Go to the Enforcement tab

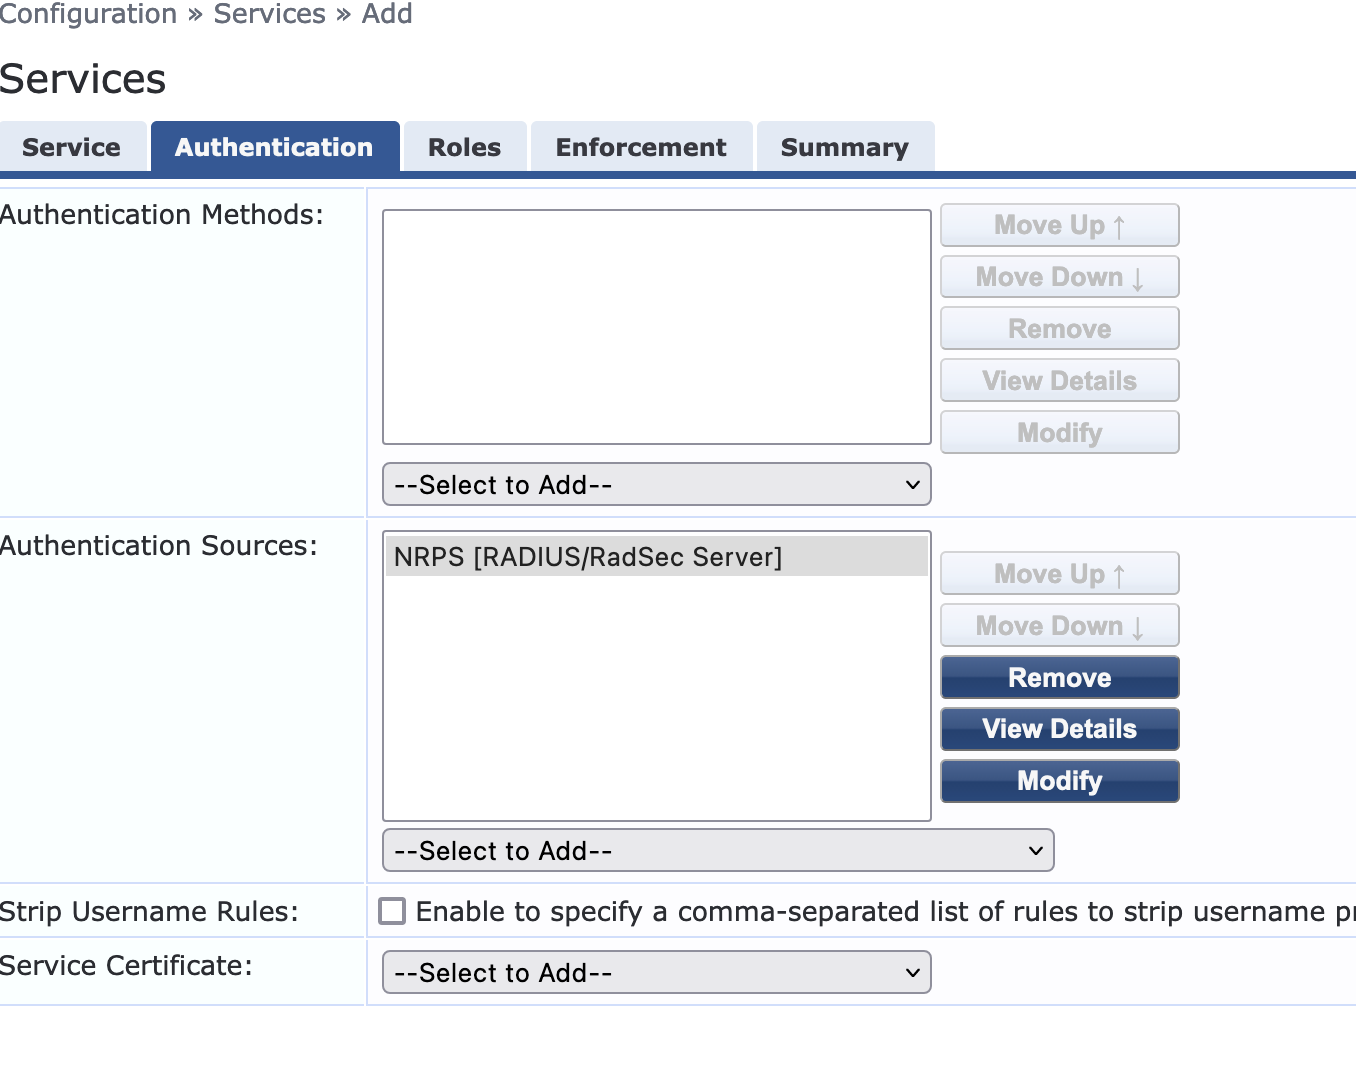(641, 147)
